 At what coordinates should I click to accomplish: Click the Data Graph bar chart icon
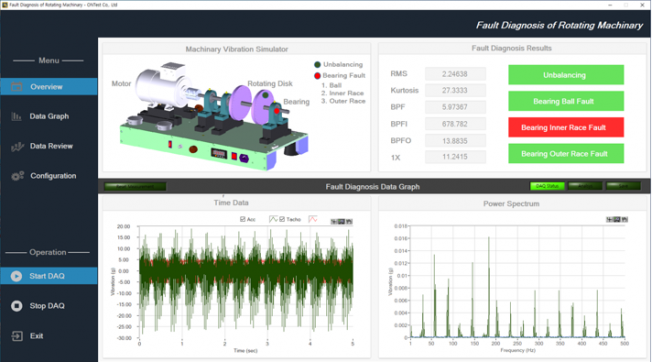pyautogui.click(x=17, y=116)
